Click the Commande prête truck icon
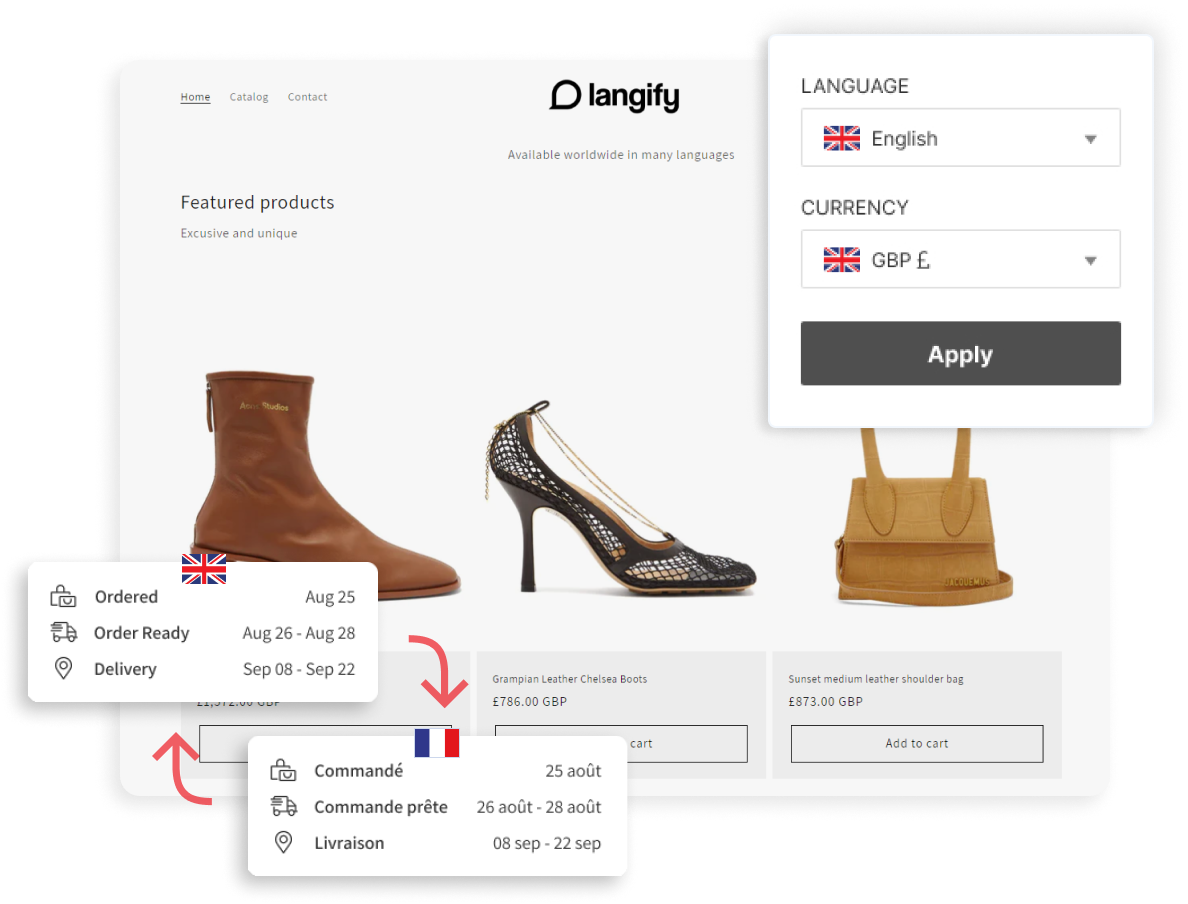This screenshot has height=904, width=1188. pyautogui.click(x=284, y=806)
